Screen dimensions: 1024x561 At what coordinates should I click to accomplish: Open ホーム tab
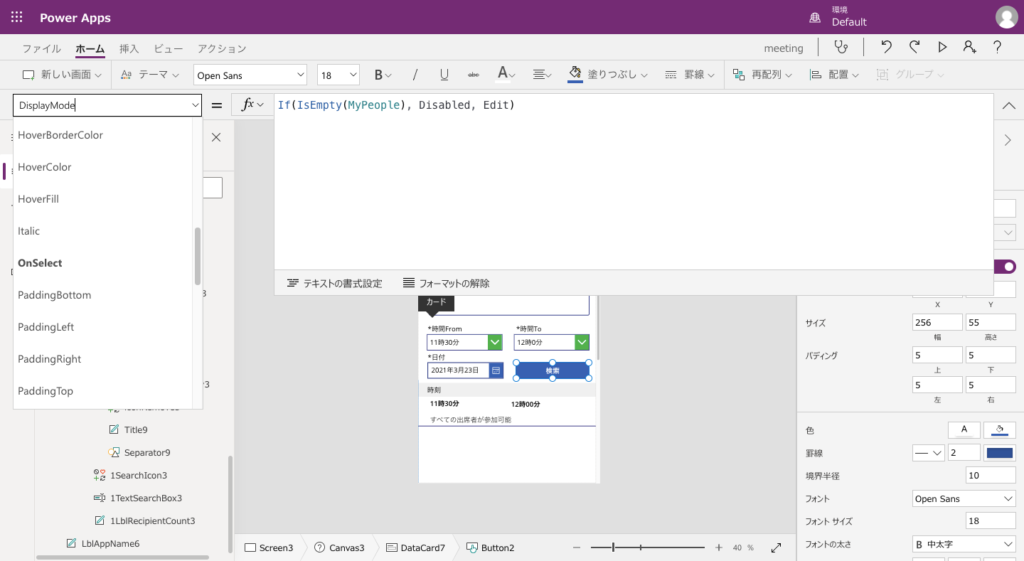(90, 48)
